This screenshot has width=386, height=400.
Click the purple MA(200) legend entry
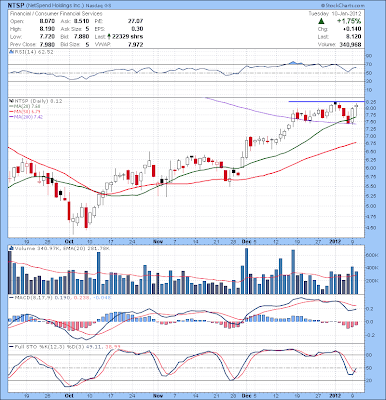point(26,117)
